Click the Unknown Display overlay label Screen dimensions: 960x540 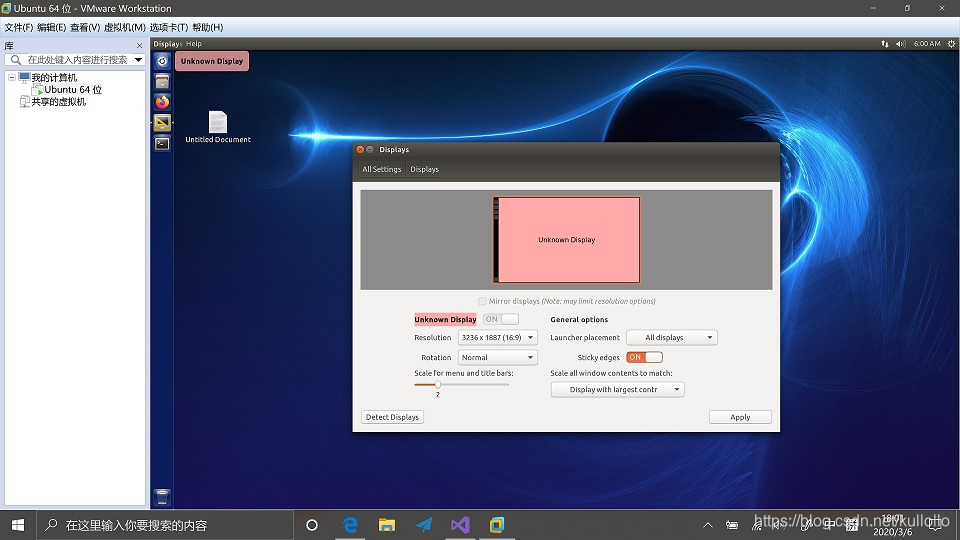[212, 61]
